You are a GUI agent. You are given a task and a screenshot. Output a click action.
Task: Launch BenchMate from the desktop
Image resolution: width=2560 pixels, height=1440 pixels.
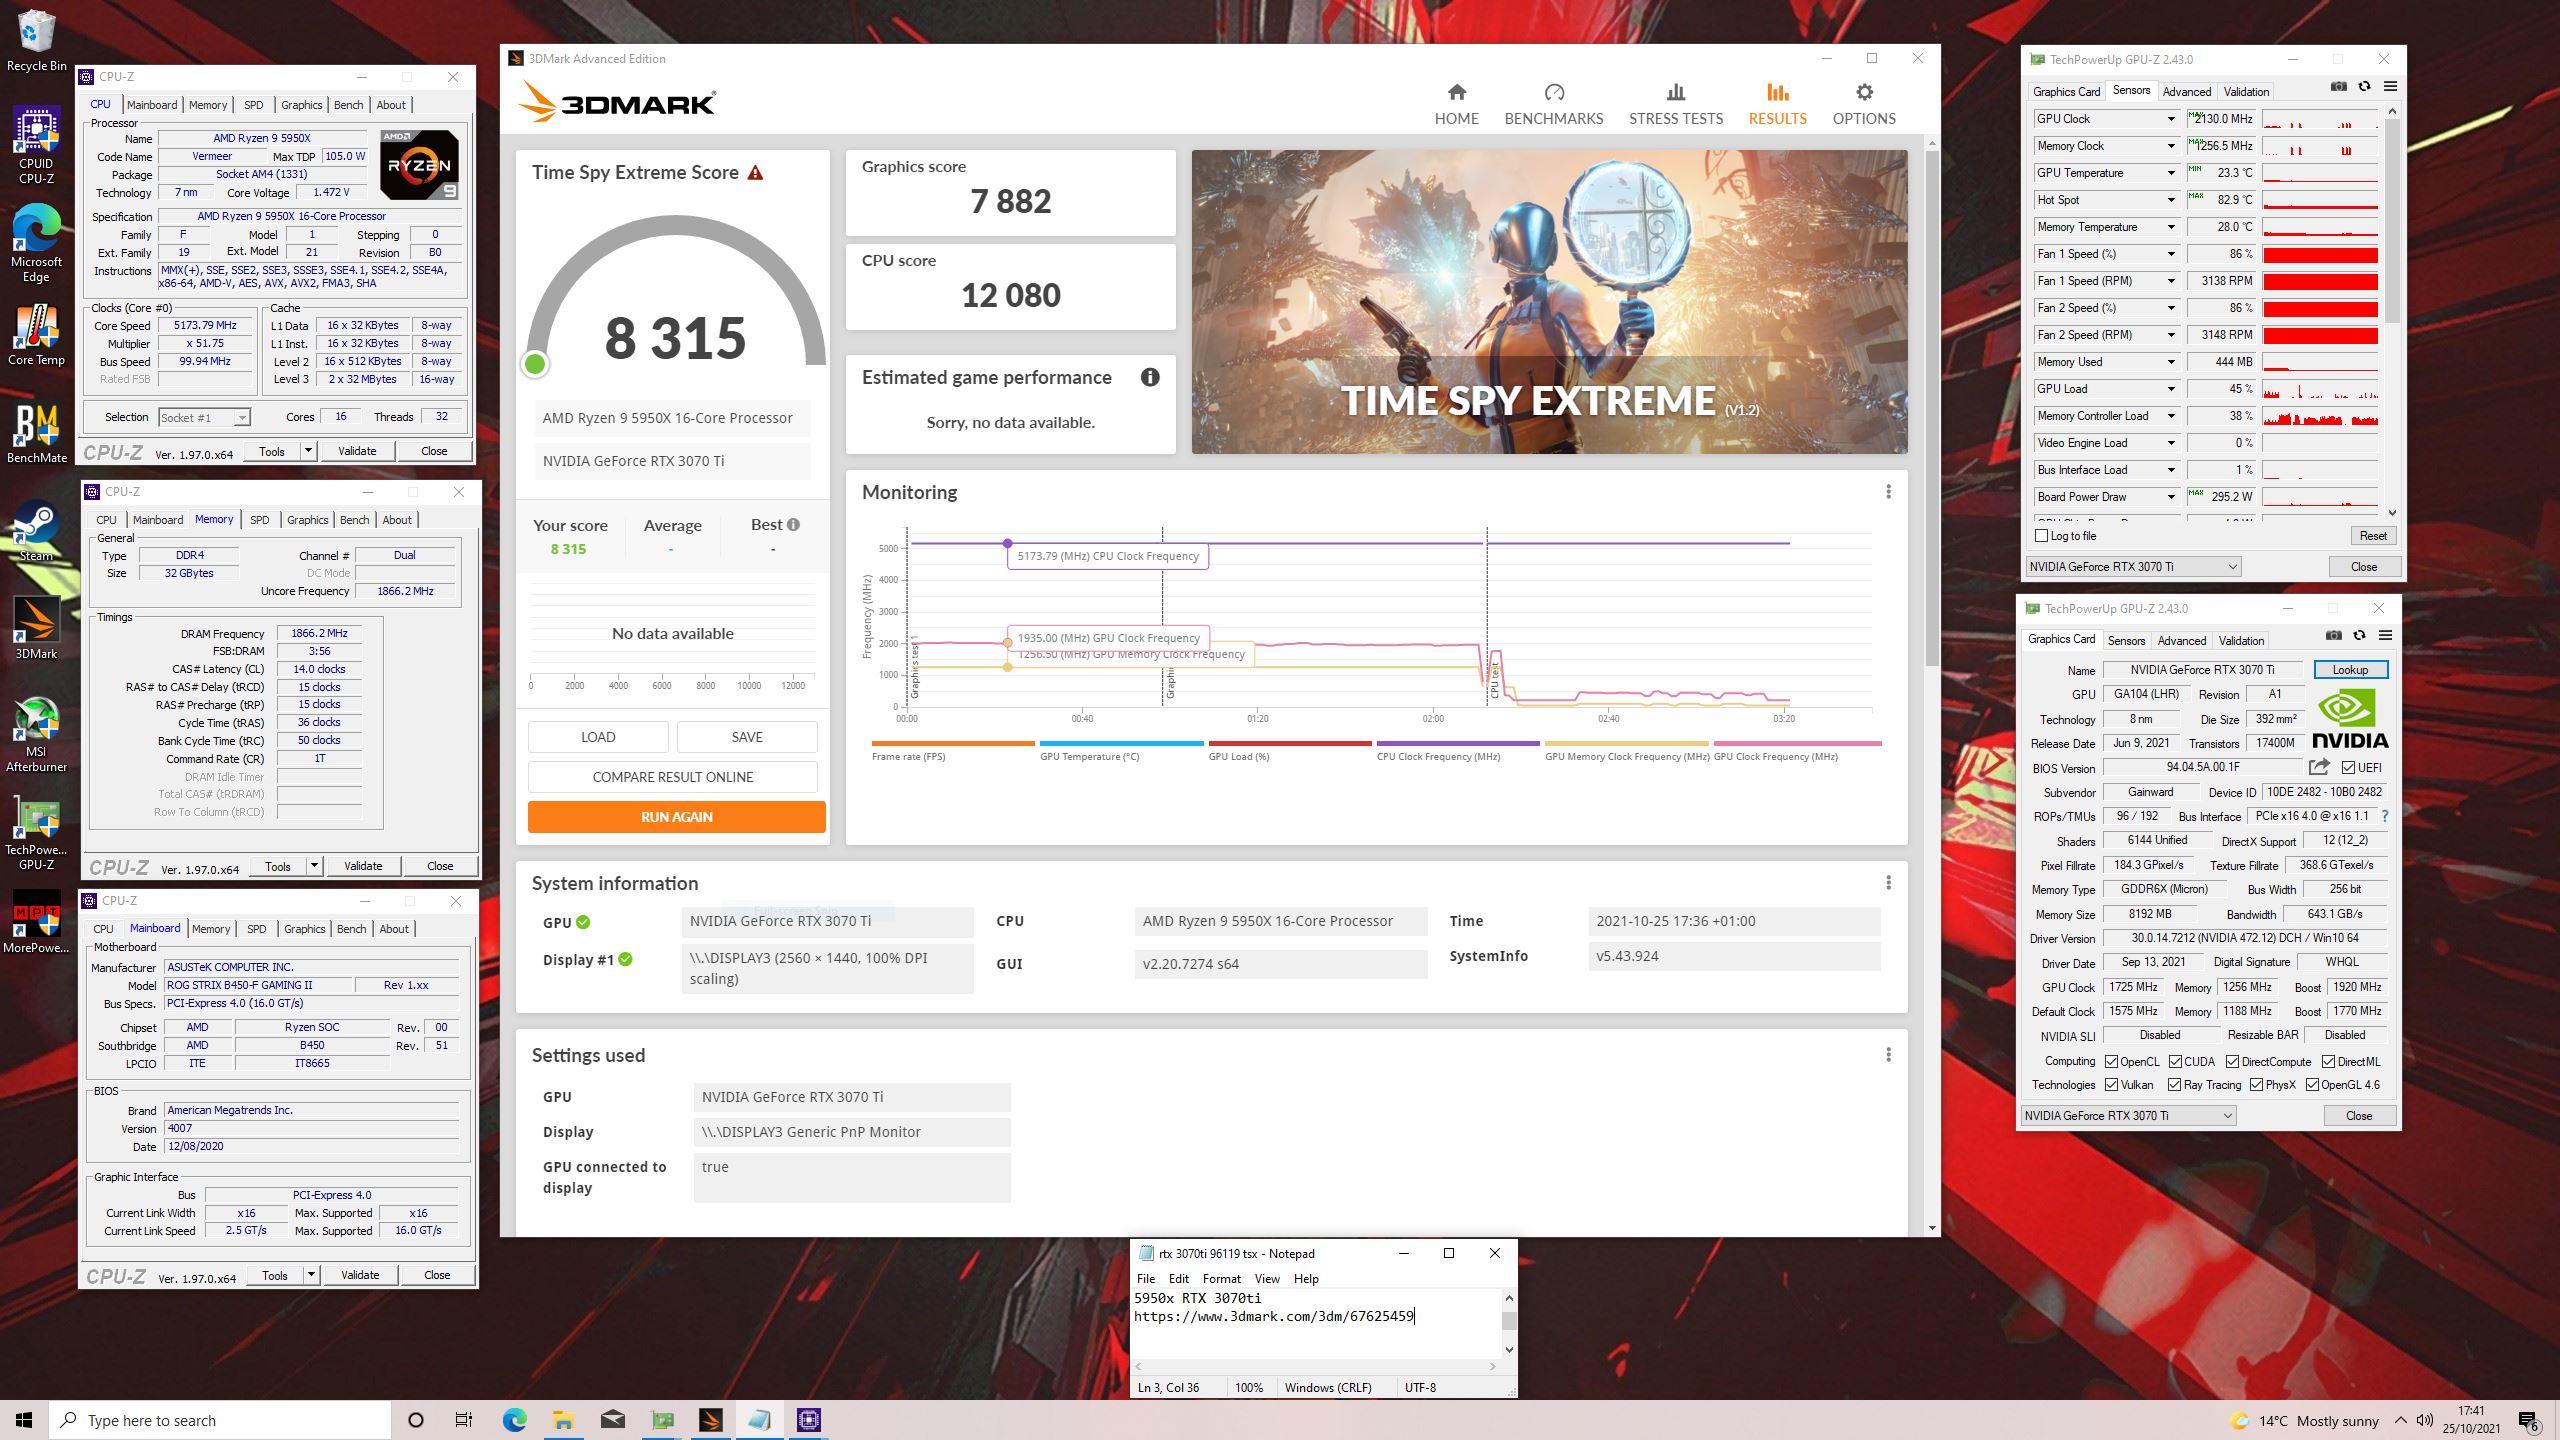pyautogui.click(x=36, y=434)
